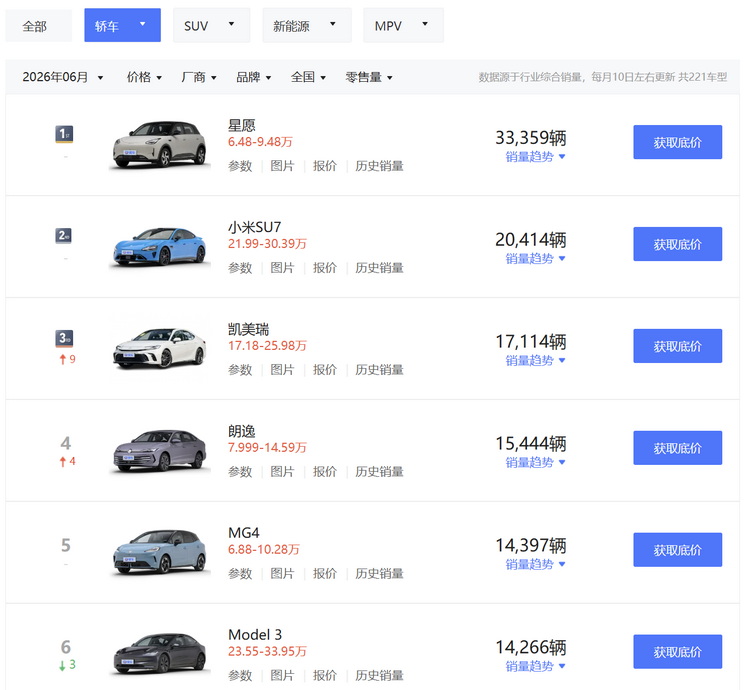
Task: Open the 星愿 car thumbnail
Action: (x=160, y=144)
